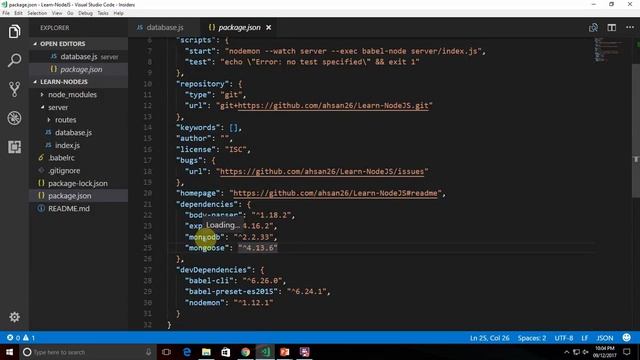Open the File menu

(6, 13)
